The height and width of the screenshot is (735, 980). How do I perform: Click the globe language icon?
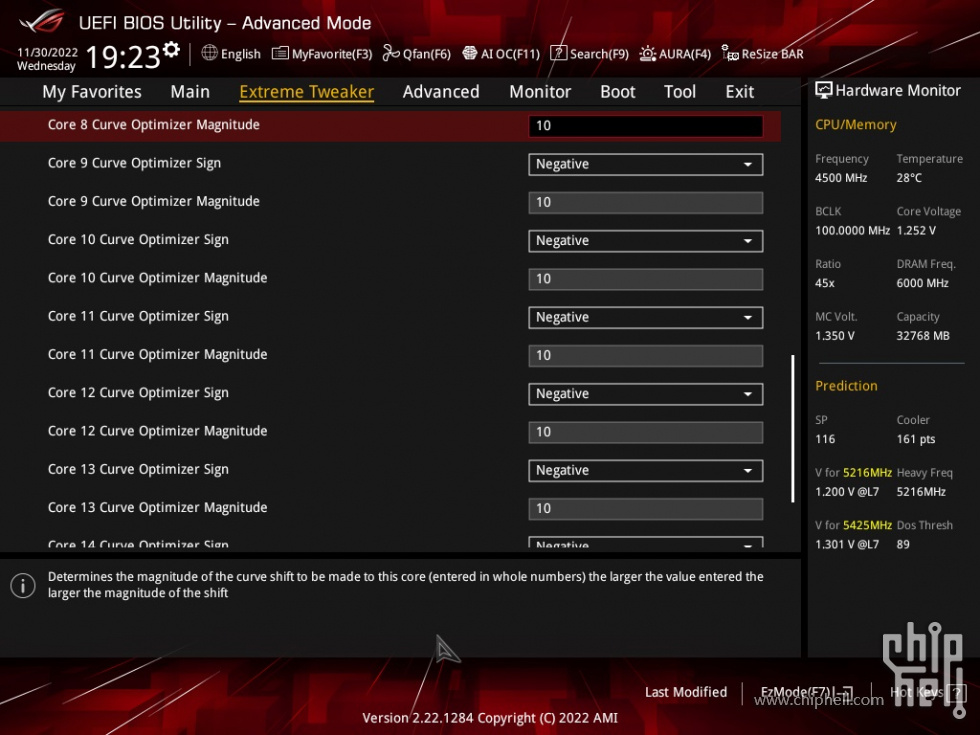coord(209,53)
